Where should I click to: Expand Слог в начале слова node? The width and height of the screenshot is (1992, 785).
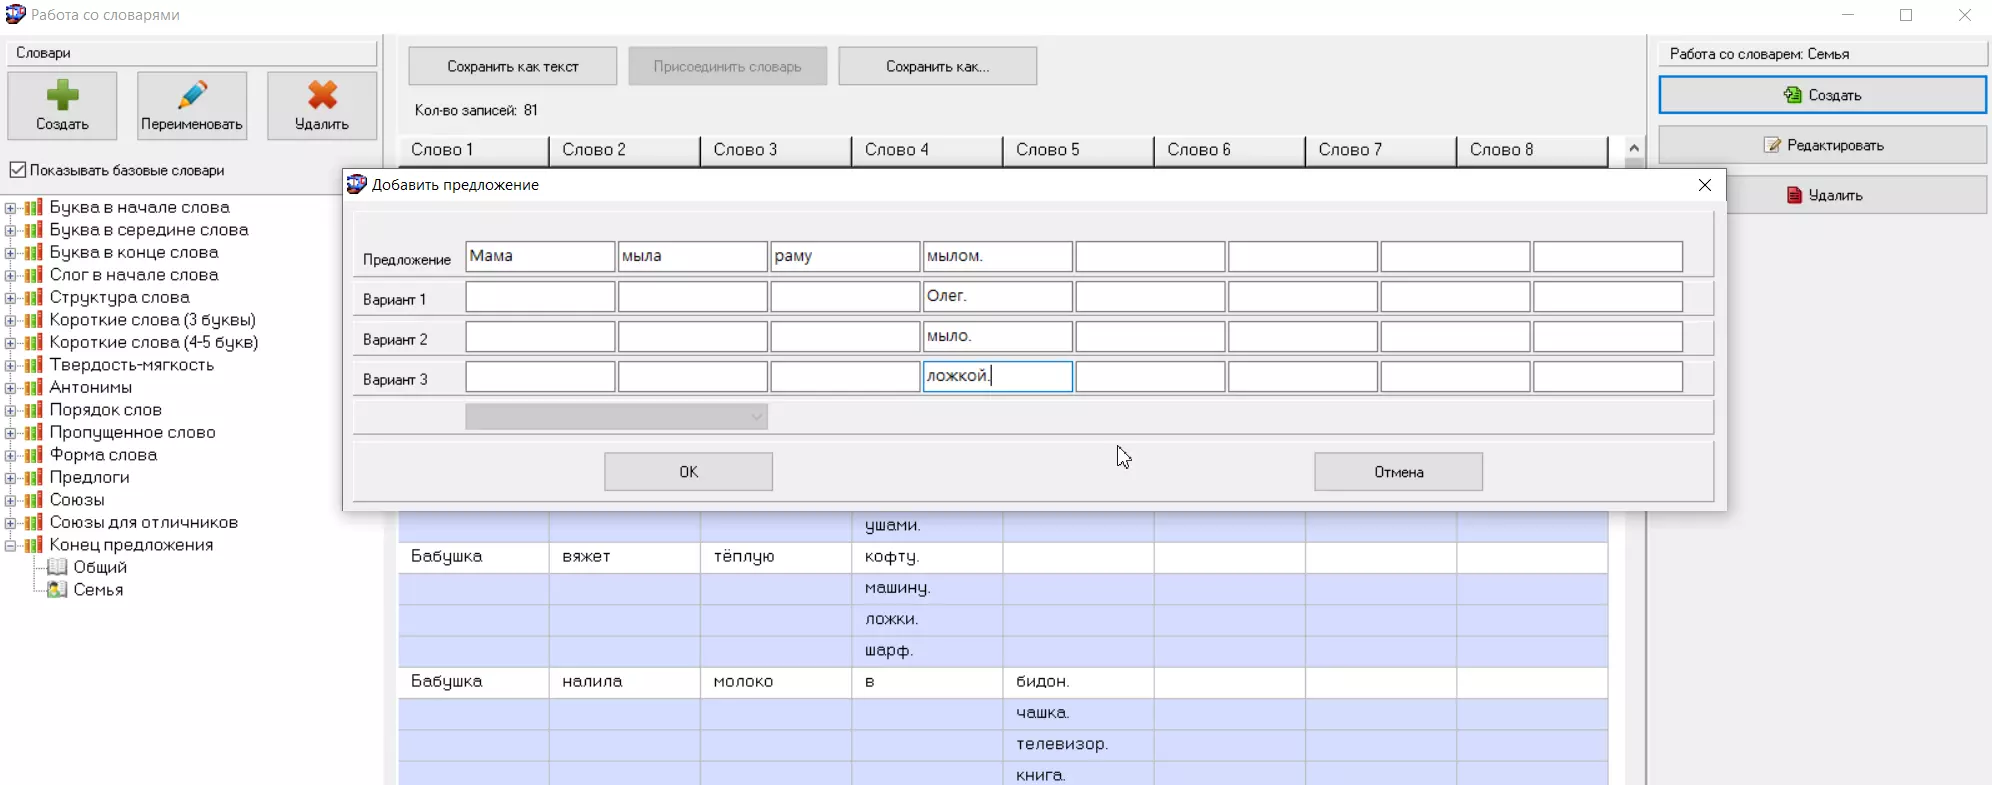[10, 275]
